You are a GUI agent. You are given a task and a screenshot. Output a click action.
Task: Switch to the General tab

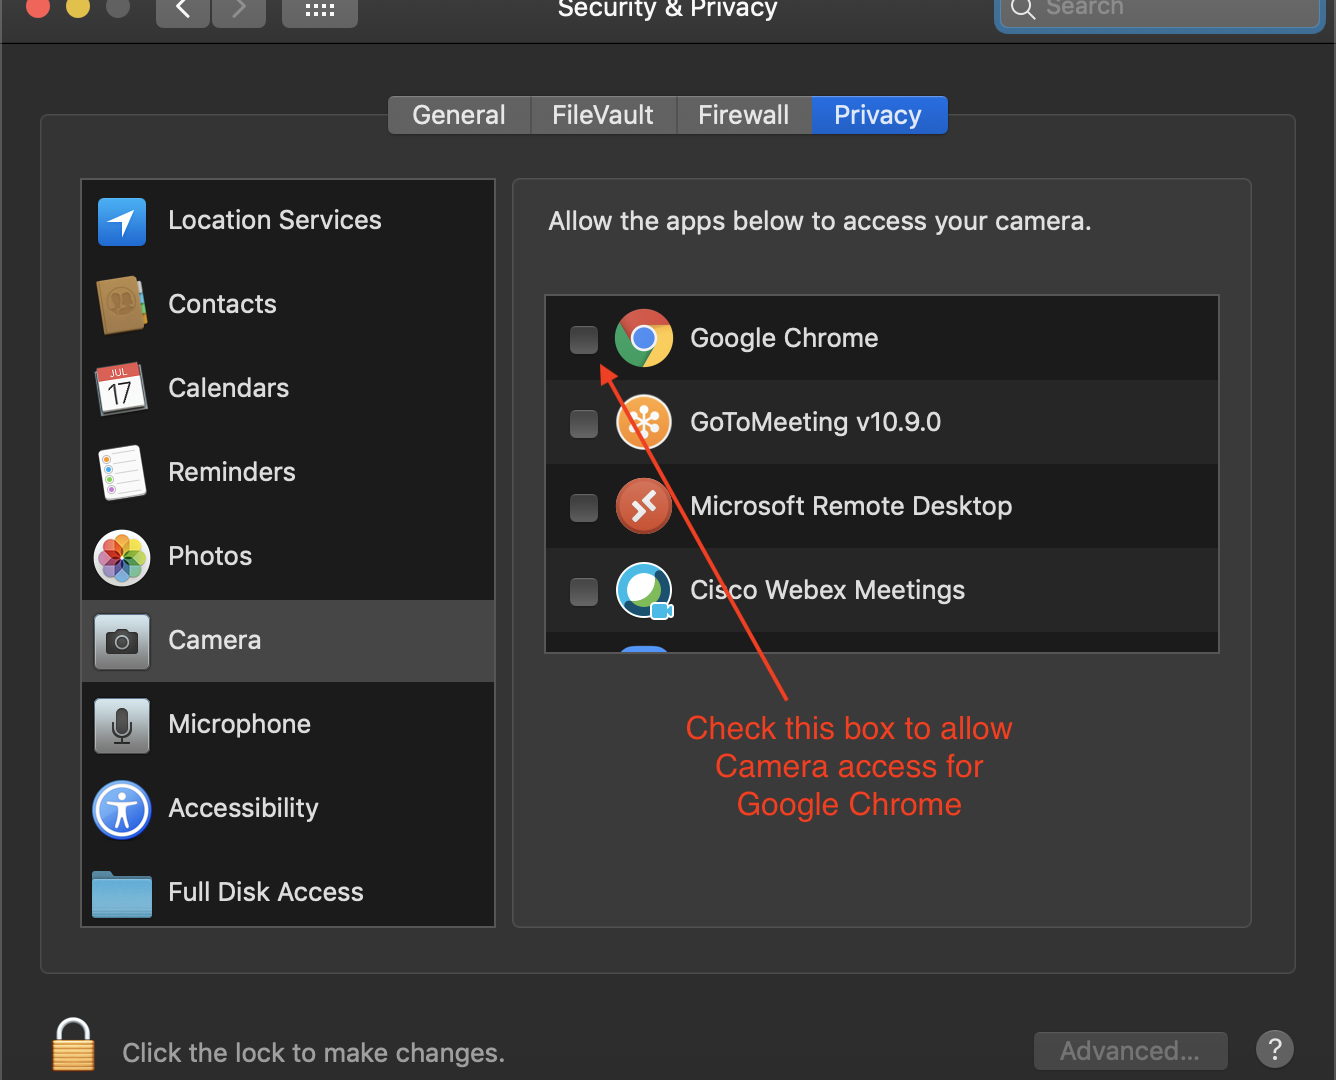pyautogui.click(x=459, y=115)
